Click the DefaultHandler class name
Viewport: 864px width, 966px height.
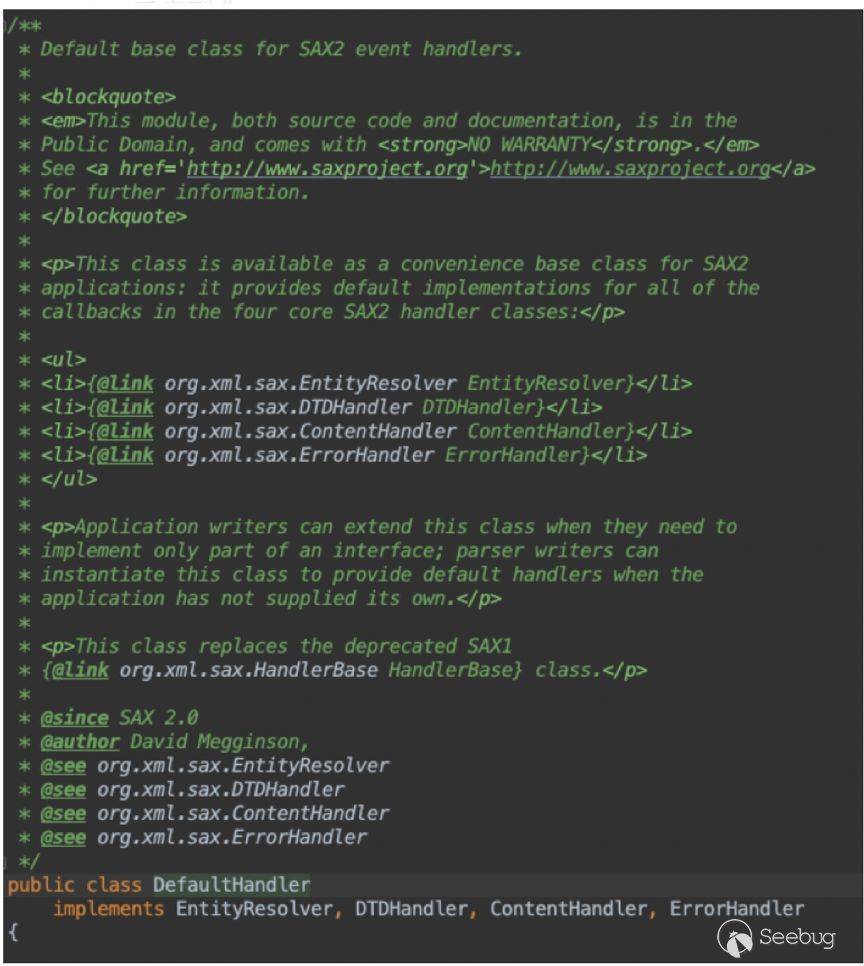pyautogui.click(x=231, y=885)
